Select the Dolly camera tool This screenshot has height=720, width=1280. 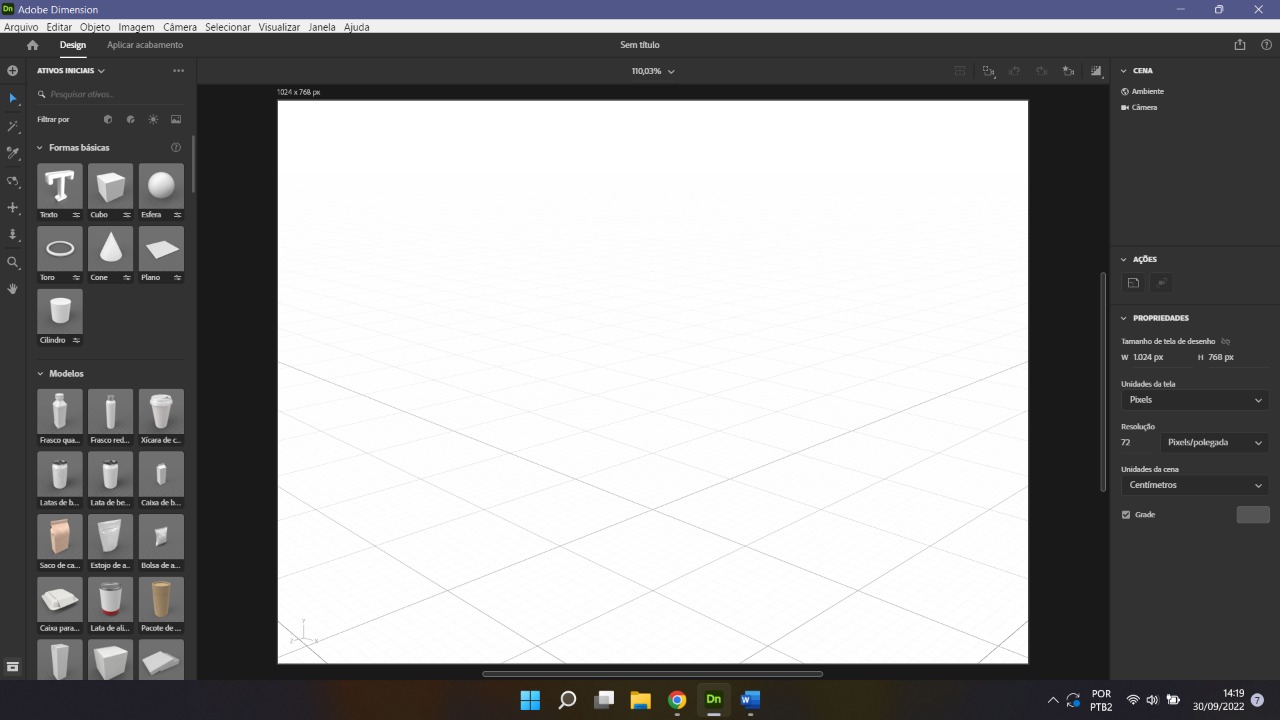(x=13, y=235)
